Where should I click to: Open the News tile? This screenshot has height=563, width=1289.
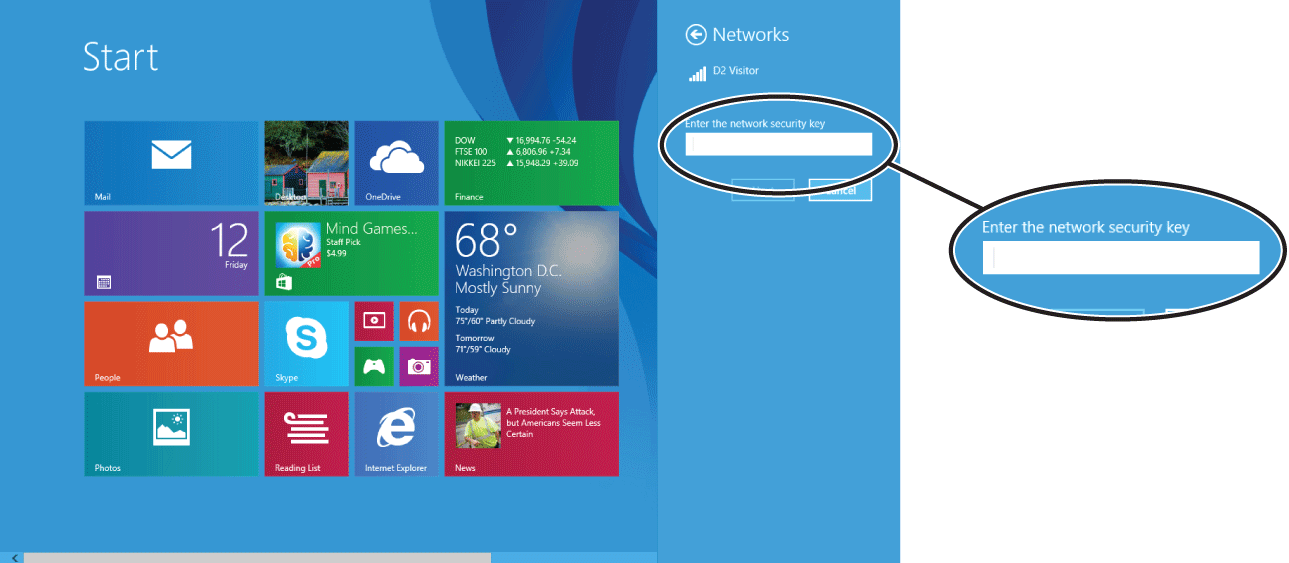coord(531,433)
